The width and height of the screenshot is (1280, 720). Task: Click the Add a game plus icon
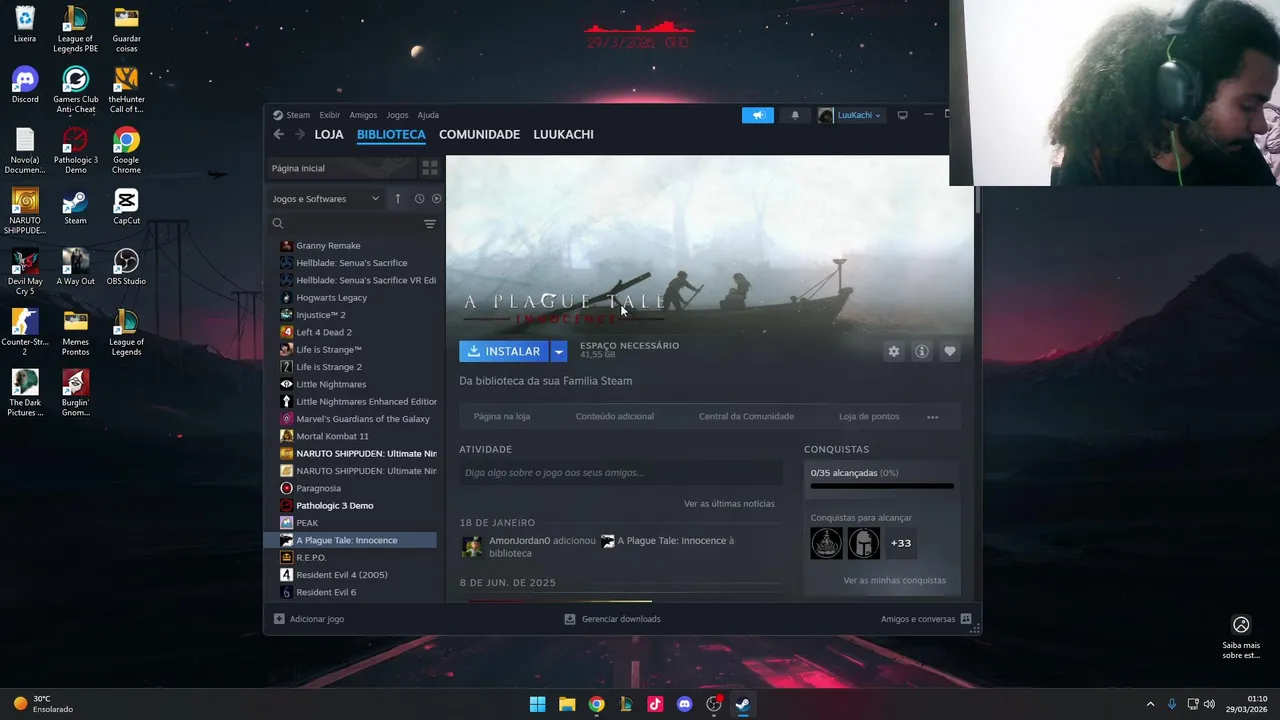[279, 619]
